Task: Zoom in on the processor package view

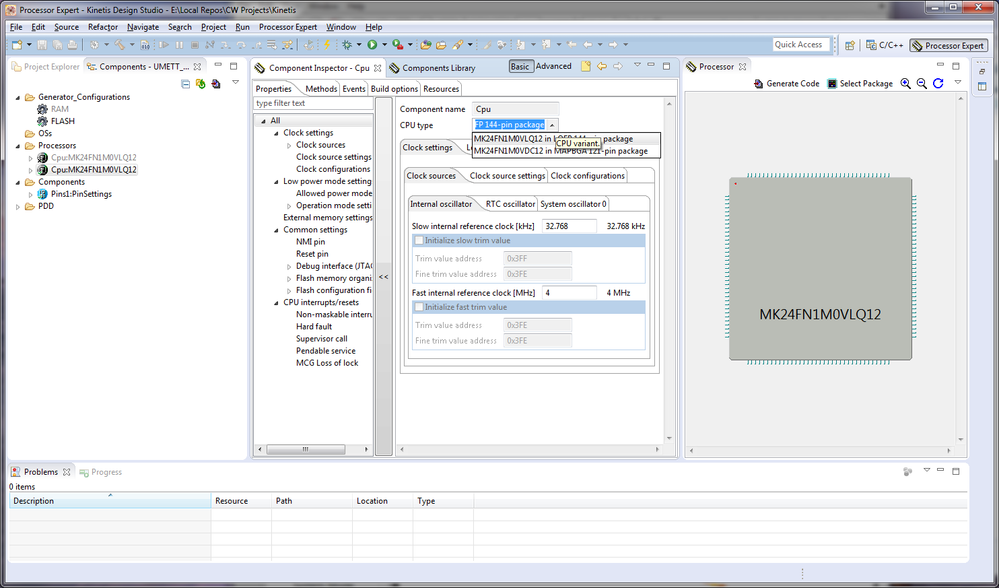Action: pos(906,84)
